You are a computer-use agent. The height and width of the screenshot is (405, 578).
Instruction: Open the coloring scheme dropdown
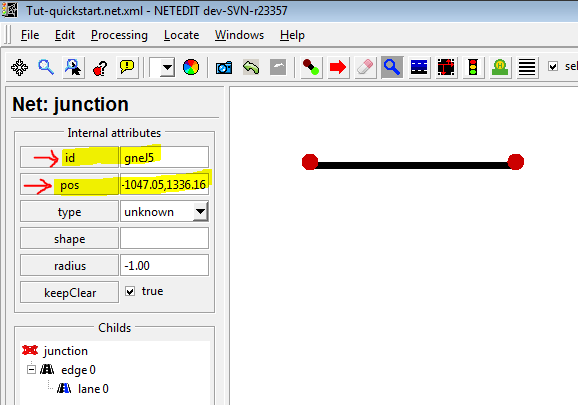pos(162,67)
